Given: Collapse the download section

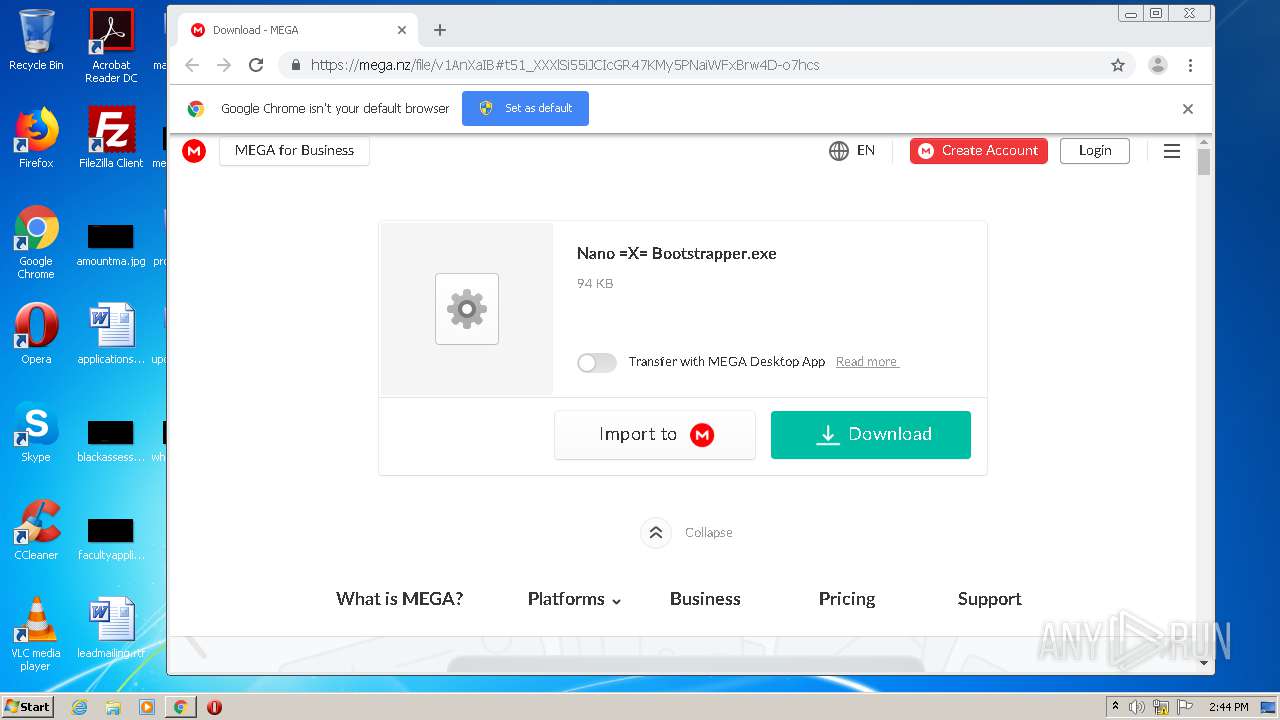Looking at the screenshot, I should (x=656, y=533).
